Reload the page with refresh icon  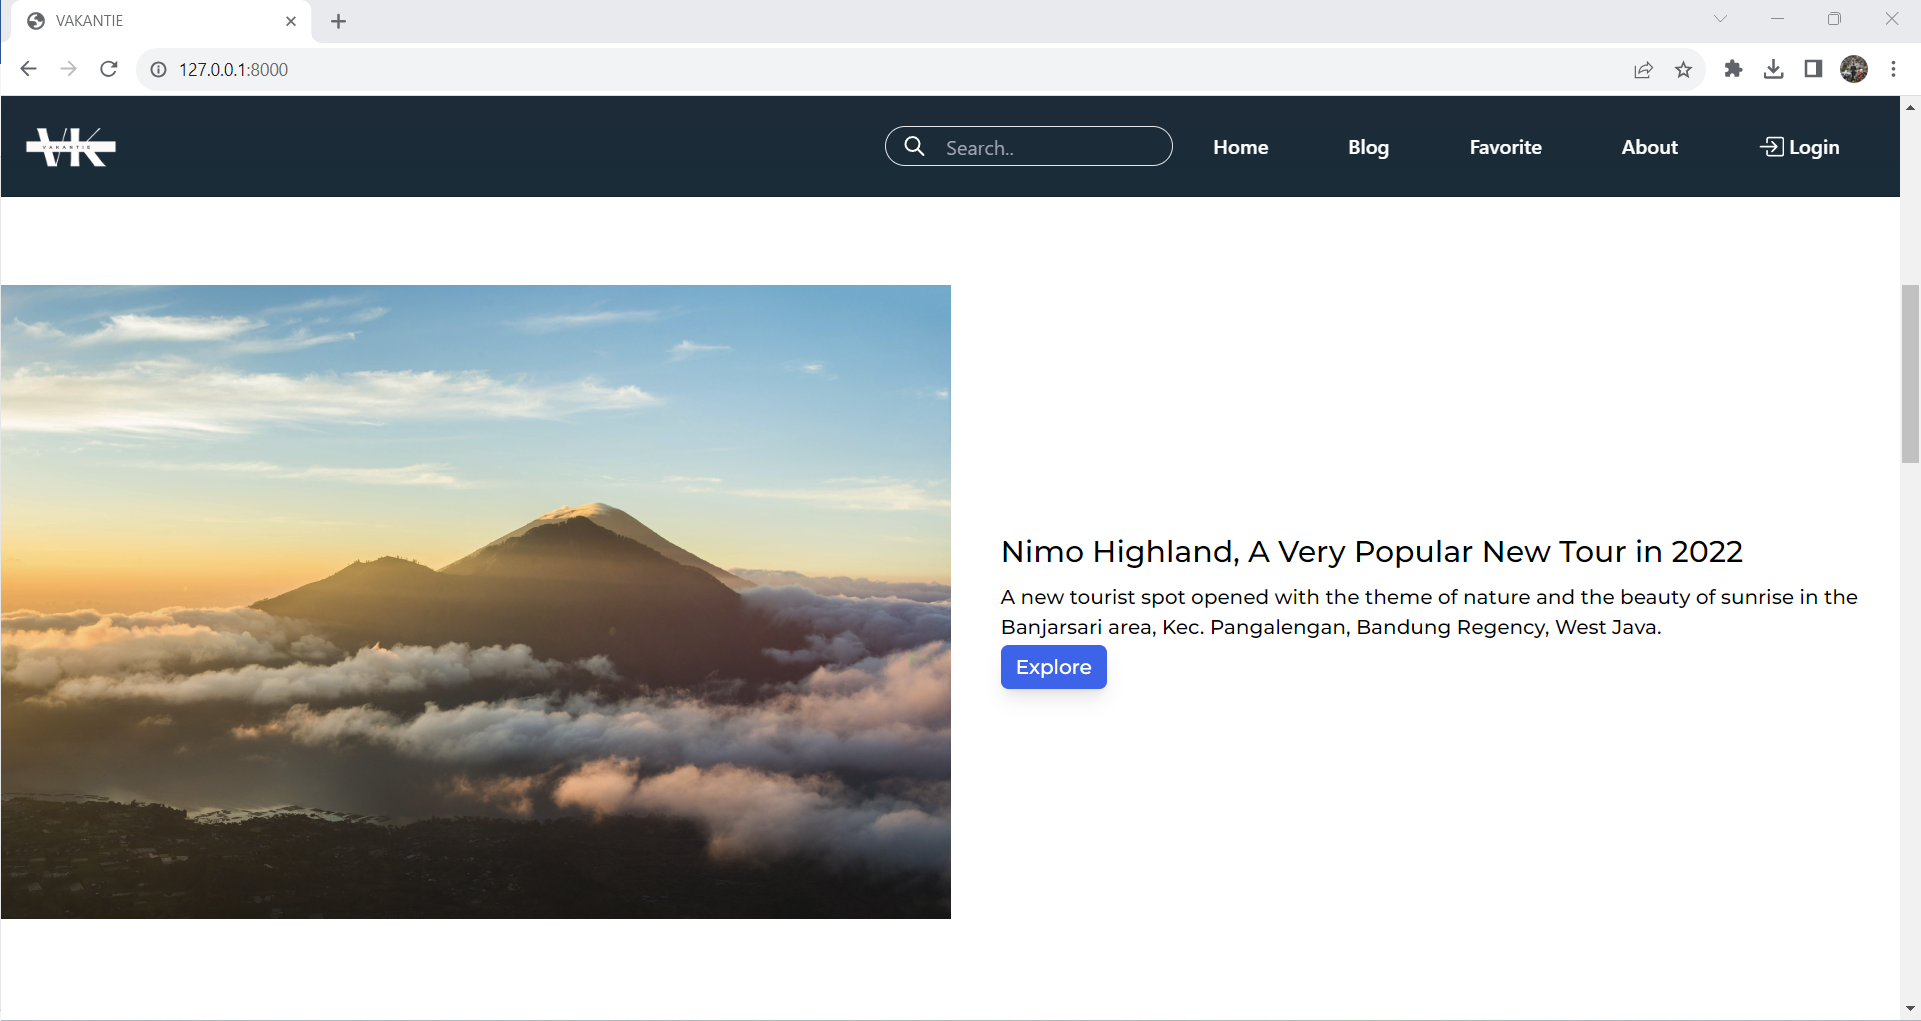(109, 69)
